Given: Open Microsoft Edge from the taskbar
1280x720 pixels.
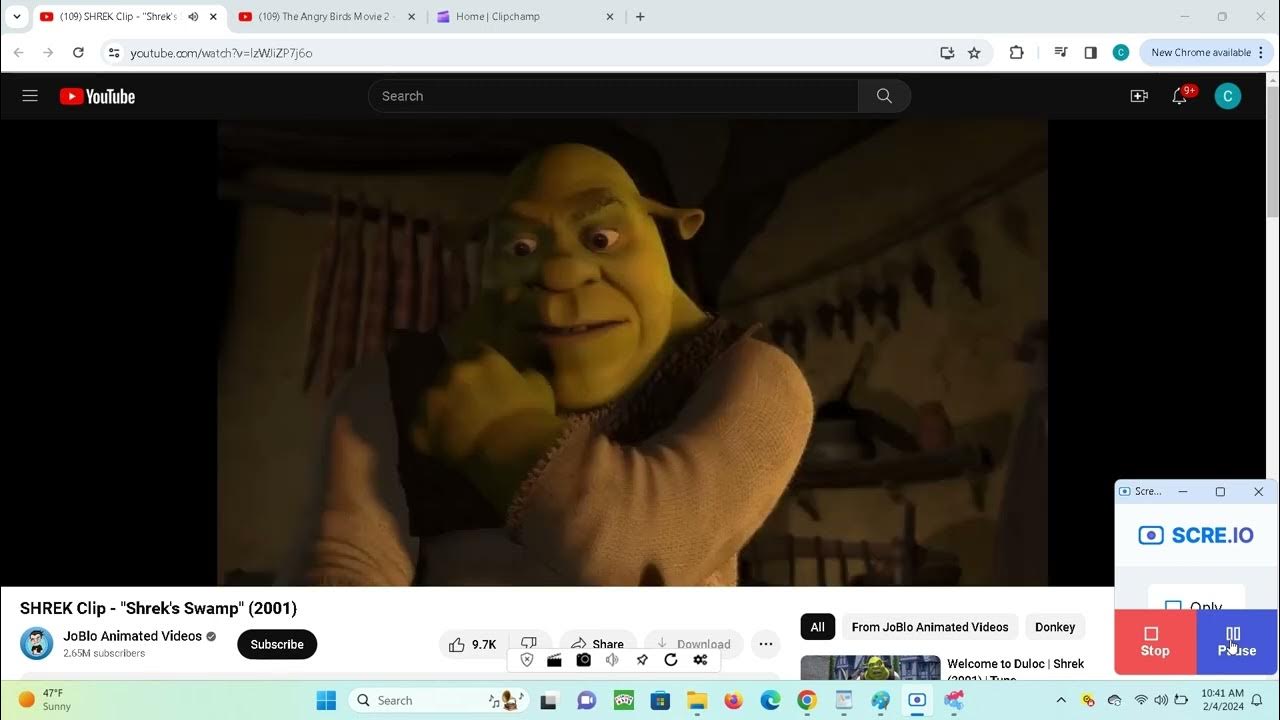Looking at the screenshot, I should coord(770,700).
